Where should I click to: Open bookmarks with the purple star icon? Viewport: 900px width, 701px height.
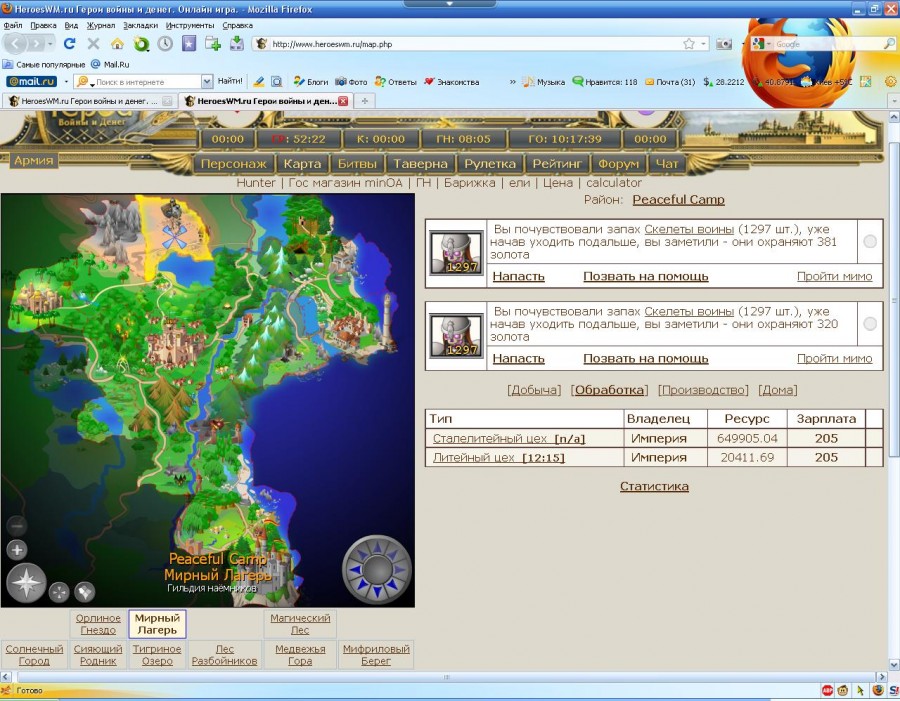point(189,44)
